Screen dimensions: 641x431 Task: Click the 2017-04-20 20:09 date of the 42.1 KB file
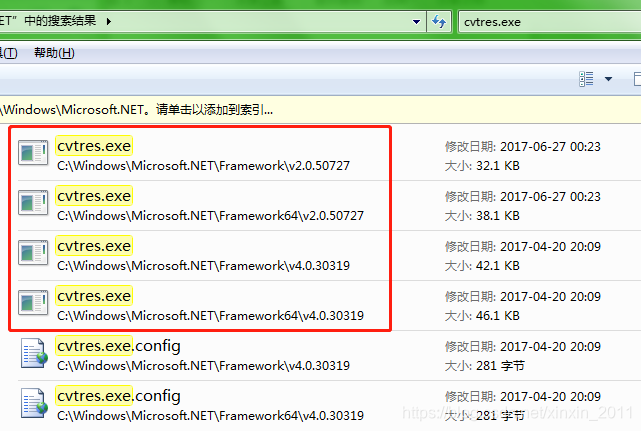point(550,246)
